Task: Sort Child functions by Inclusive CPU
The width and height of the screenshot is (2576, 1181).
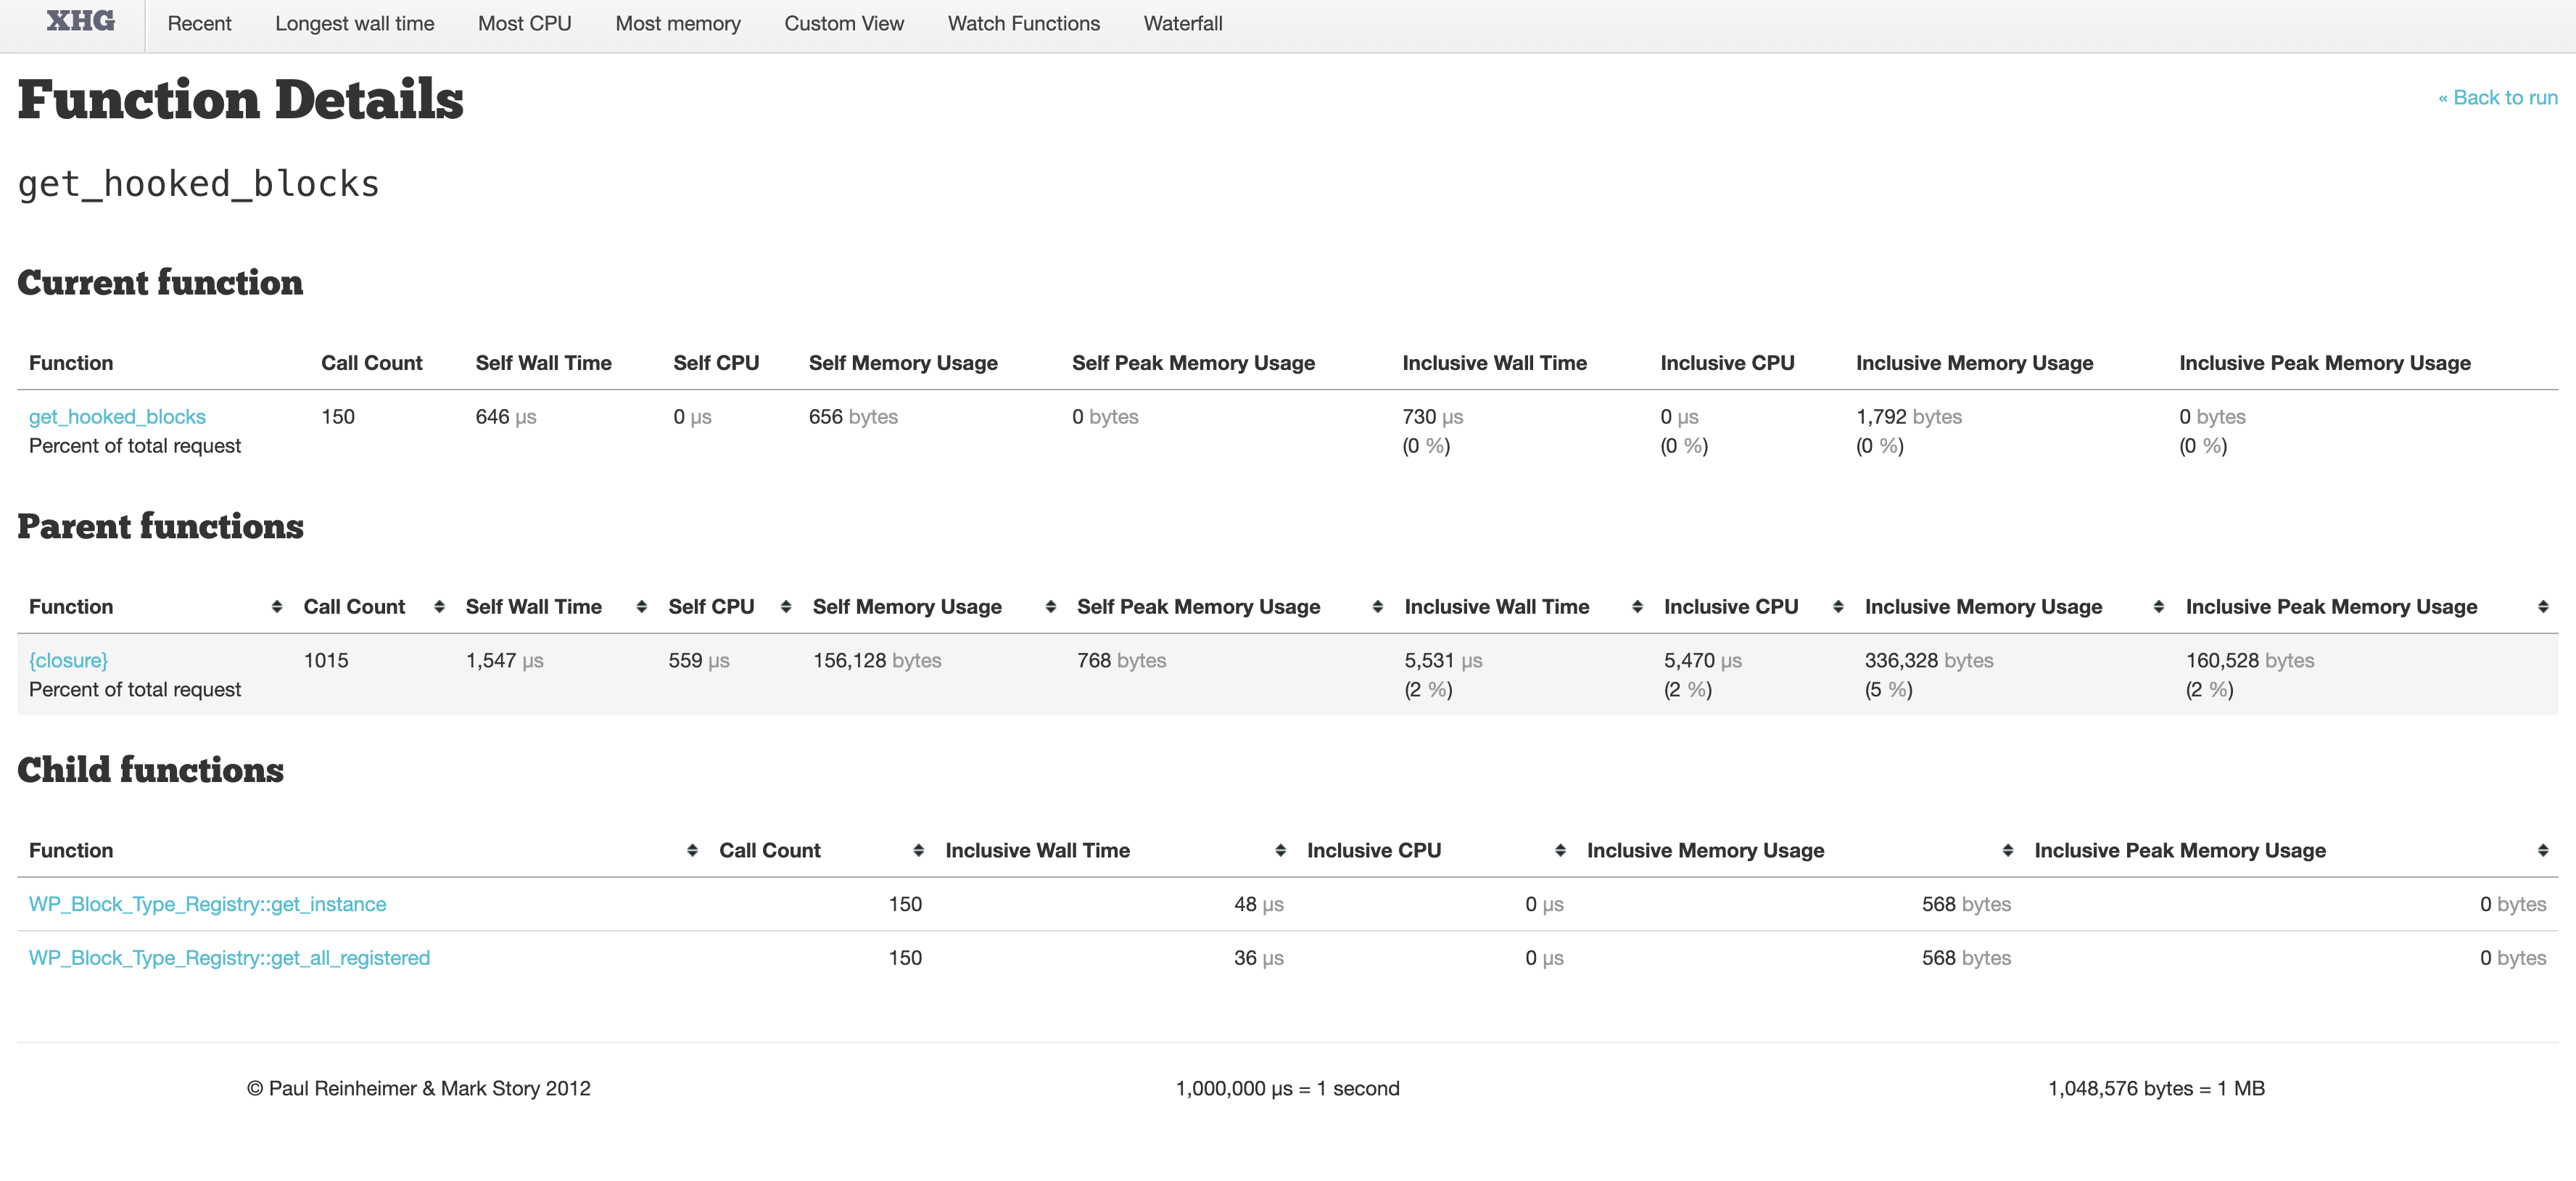Action: (x=1373, y=851)
